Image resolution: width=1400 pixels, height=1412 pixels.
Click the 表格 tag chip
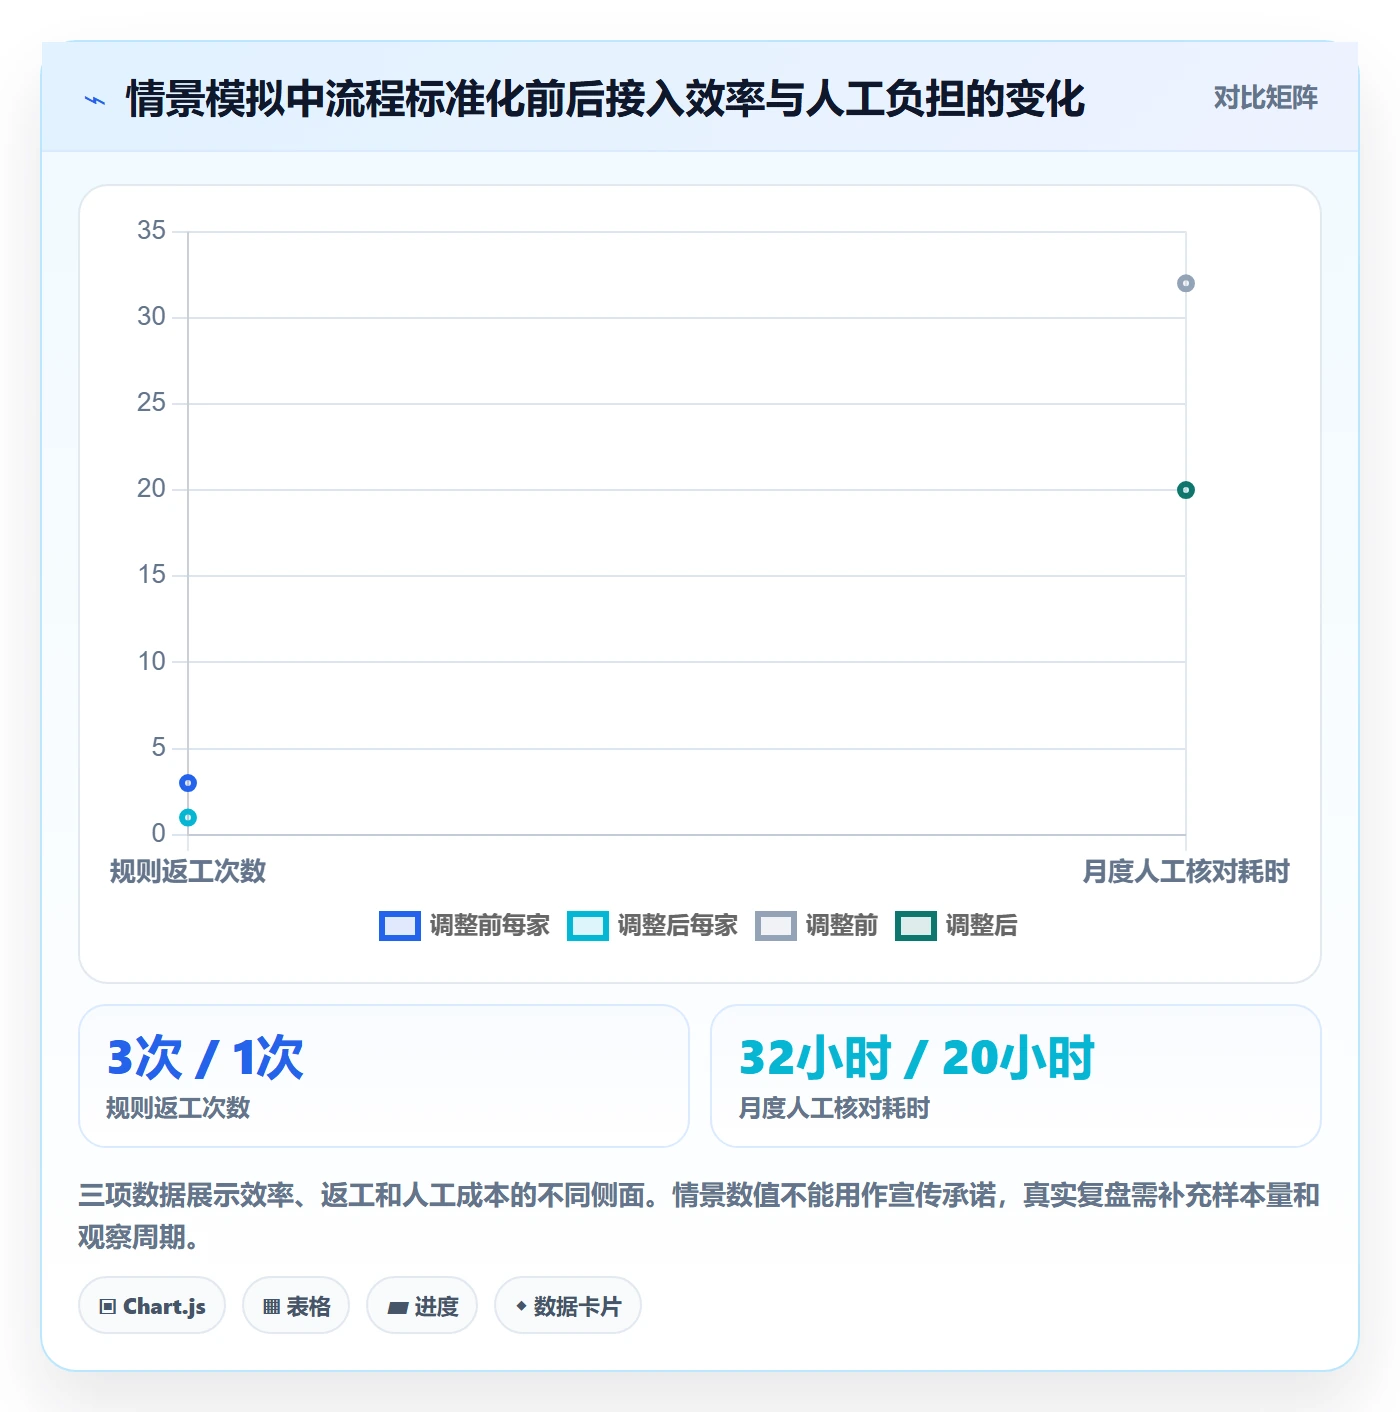pyautogui.click(x=296, y=1305)
